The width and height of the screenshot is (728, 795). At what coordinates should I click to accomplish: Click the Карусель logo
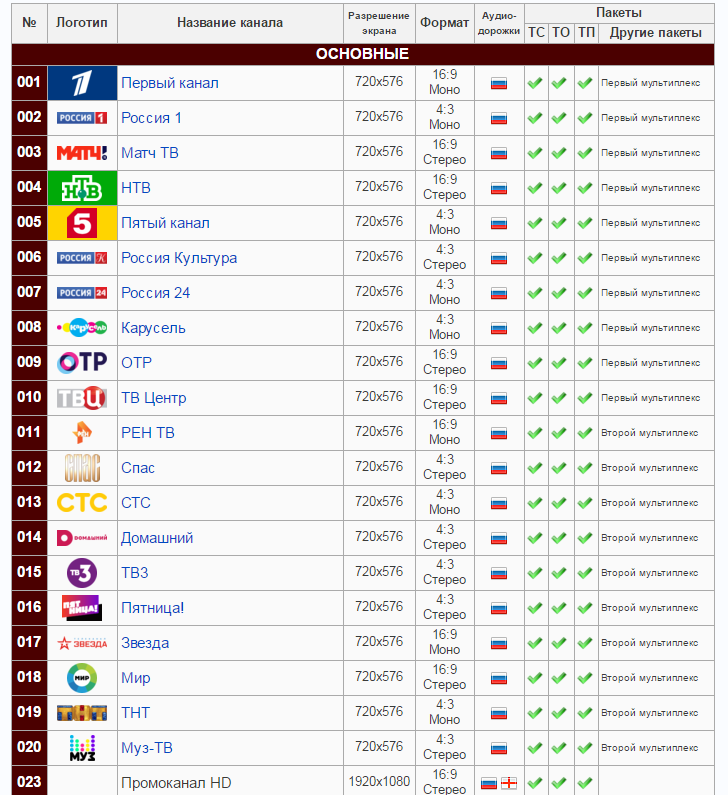tap(82, 328)
